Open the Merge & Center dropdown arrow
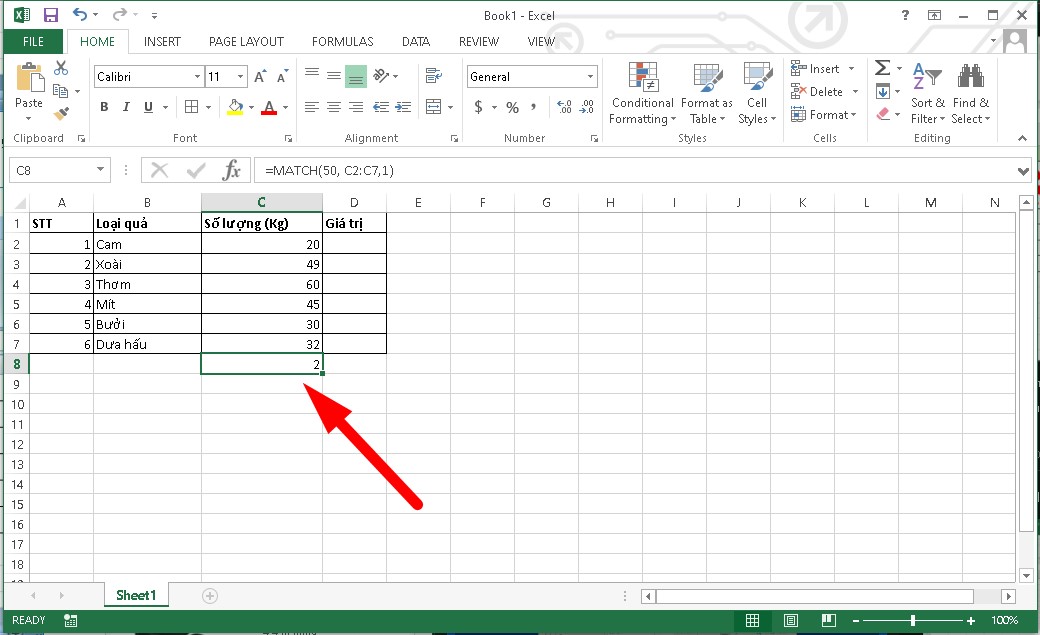This screenshot has height=635, width=1040. pyautogui.click(x=450, y=107)
